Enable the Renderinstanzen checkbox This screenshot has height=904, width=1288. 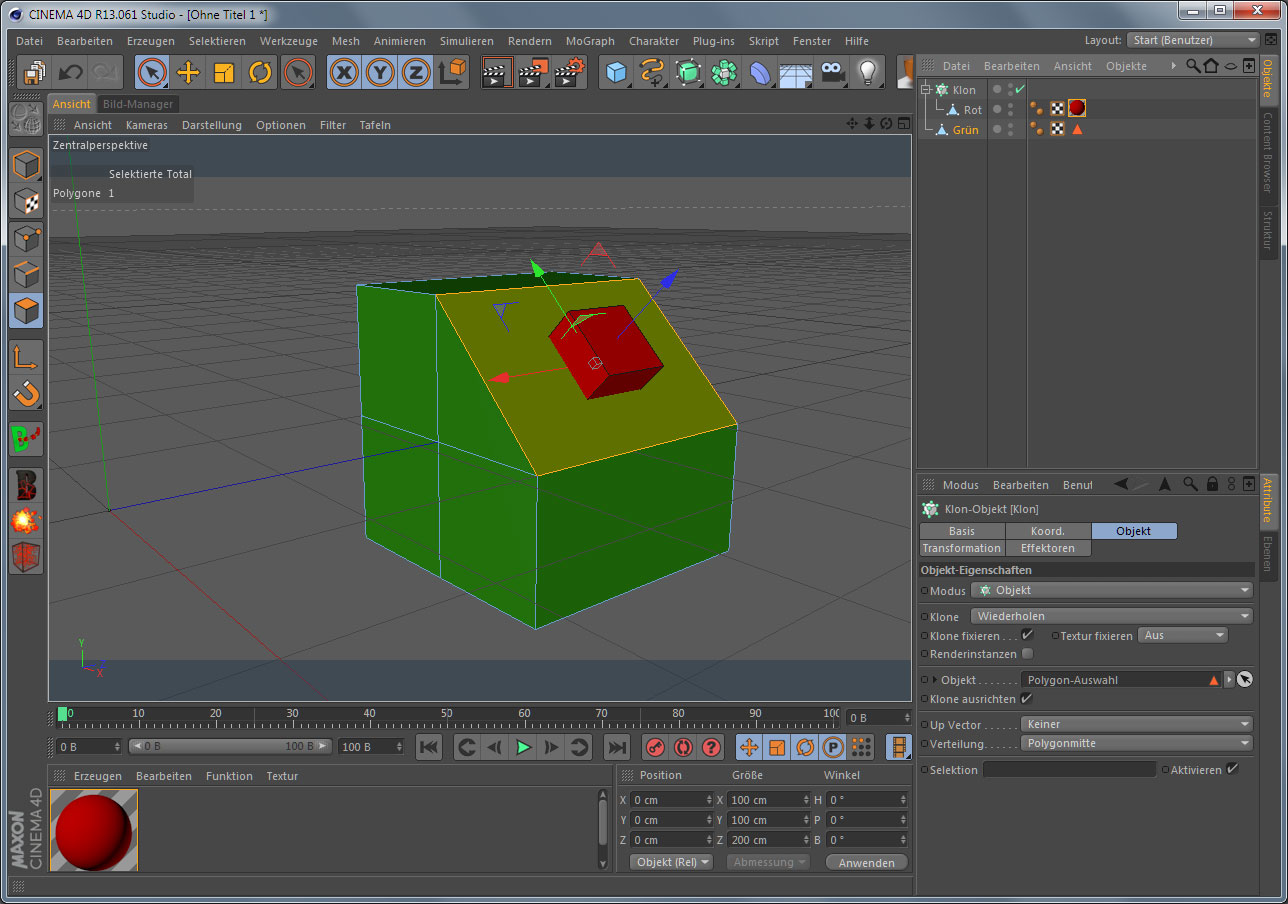[x=1027, y=654]
